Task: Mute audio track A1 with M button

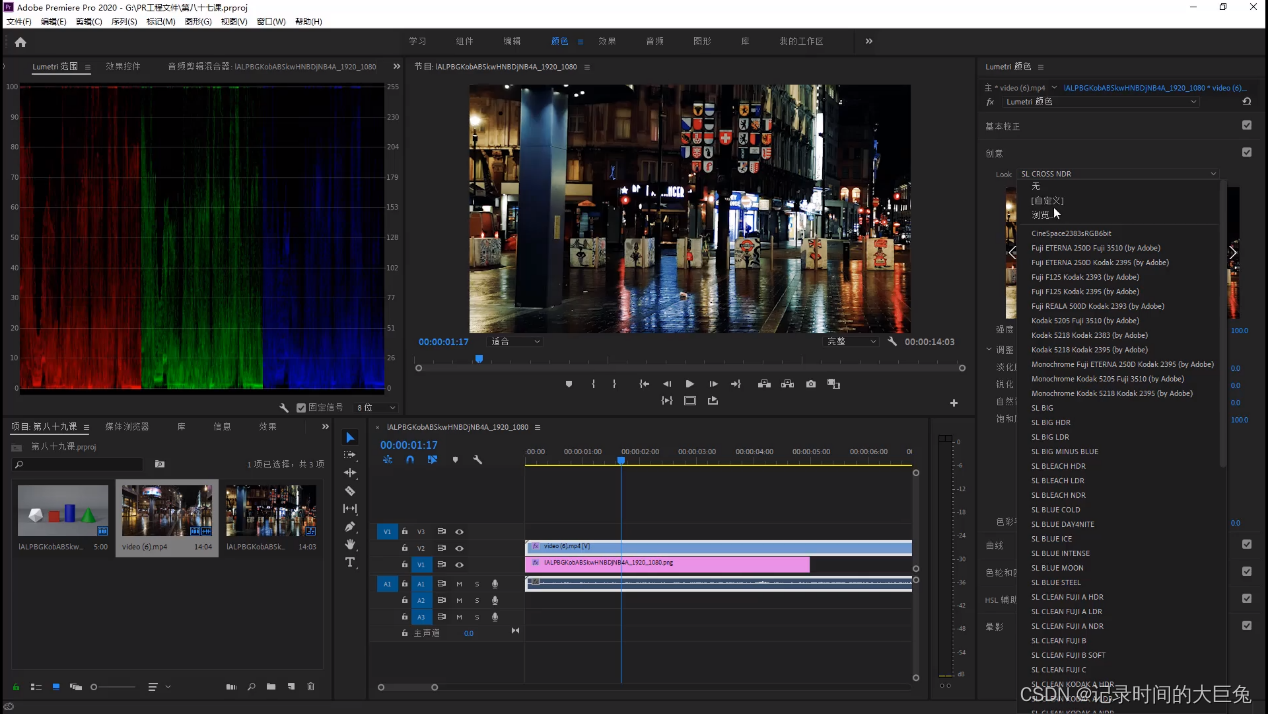Action: pos(459,584)
